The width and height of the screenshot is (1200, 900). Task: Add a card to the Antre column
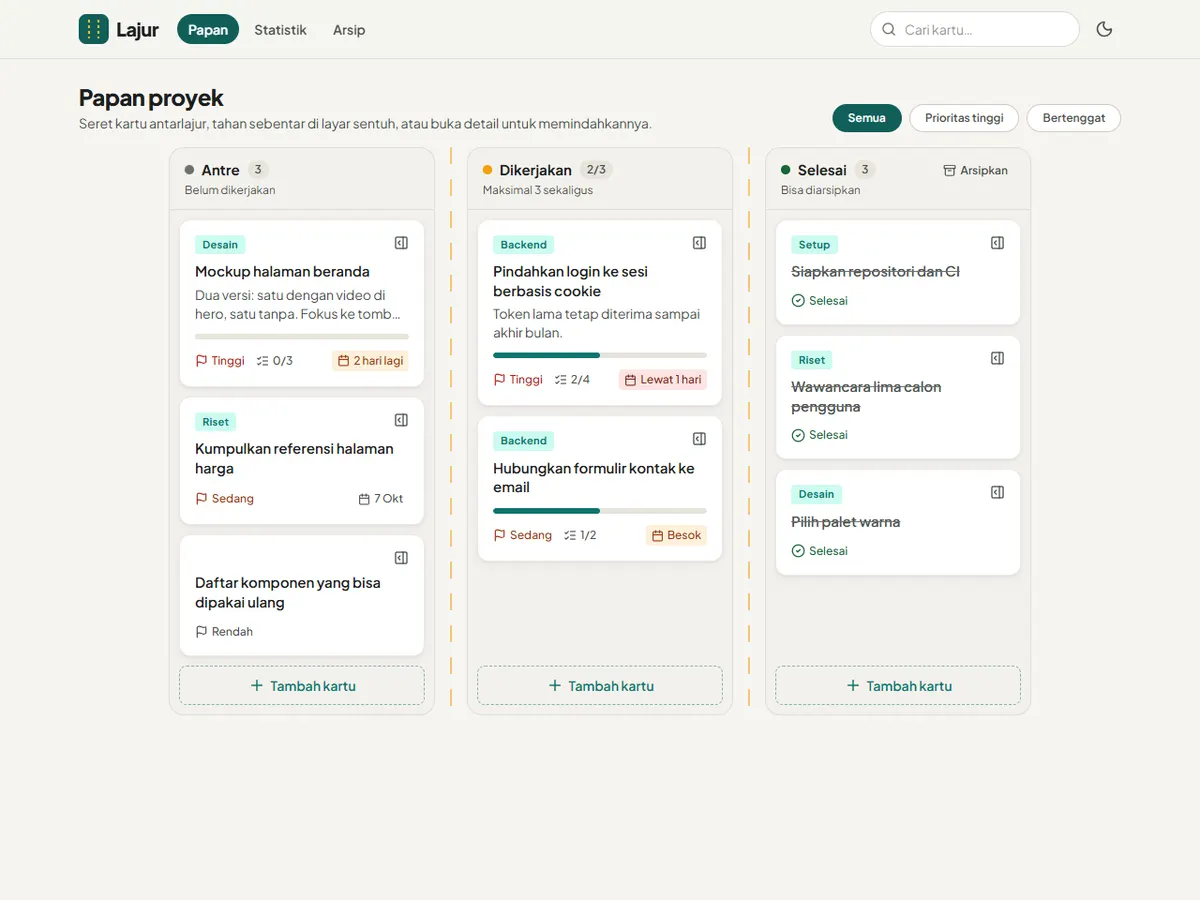[x=302, y=686]
